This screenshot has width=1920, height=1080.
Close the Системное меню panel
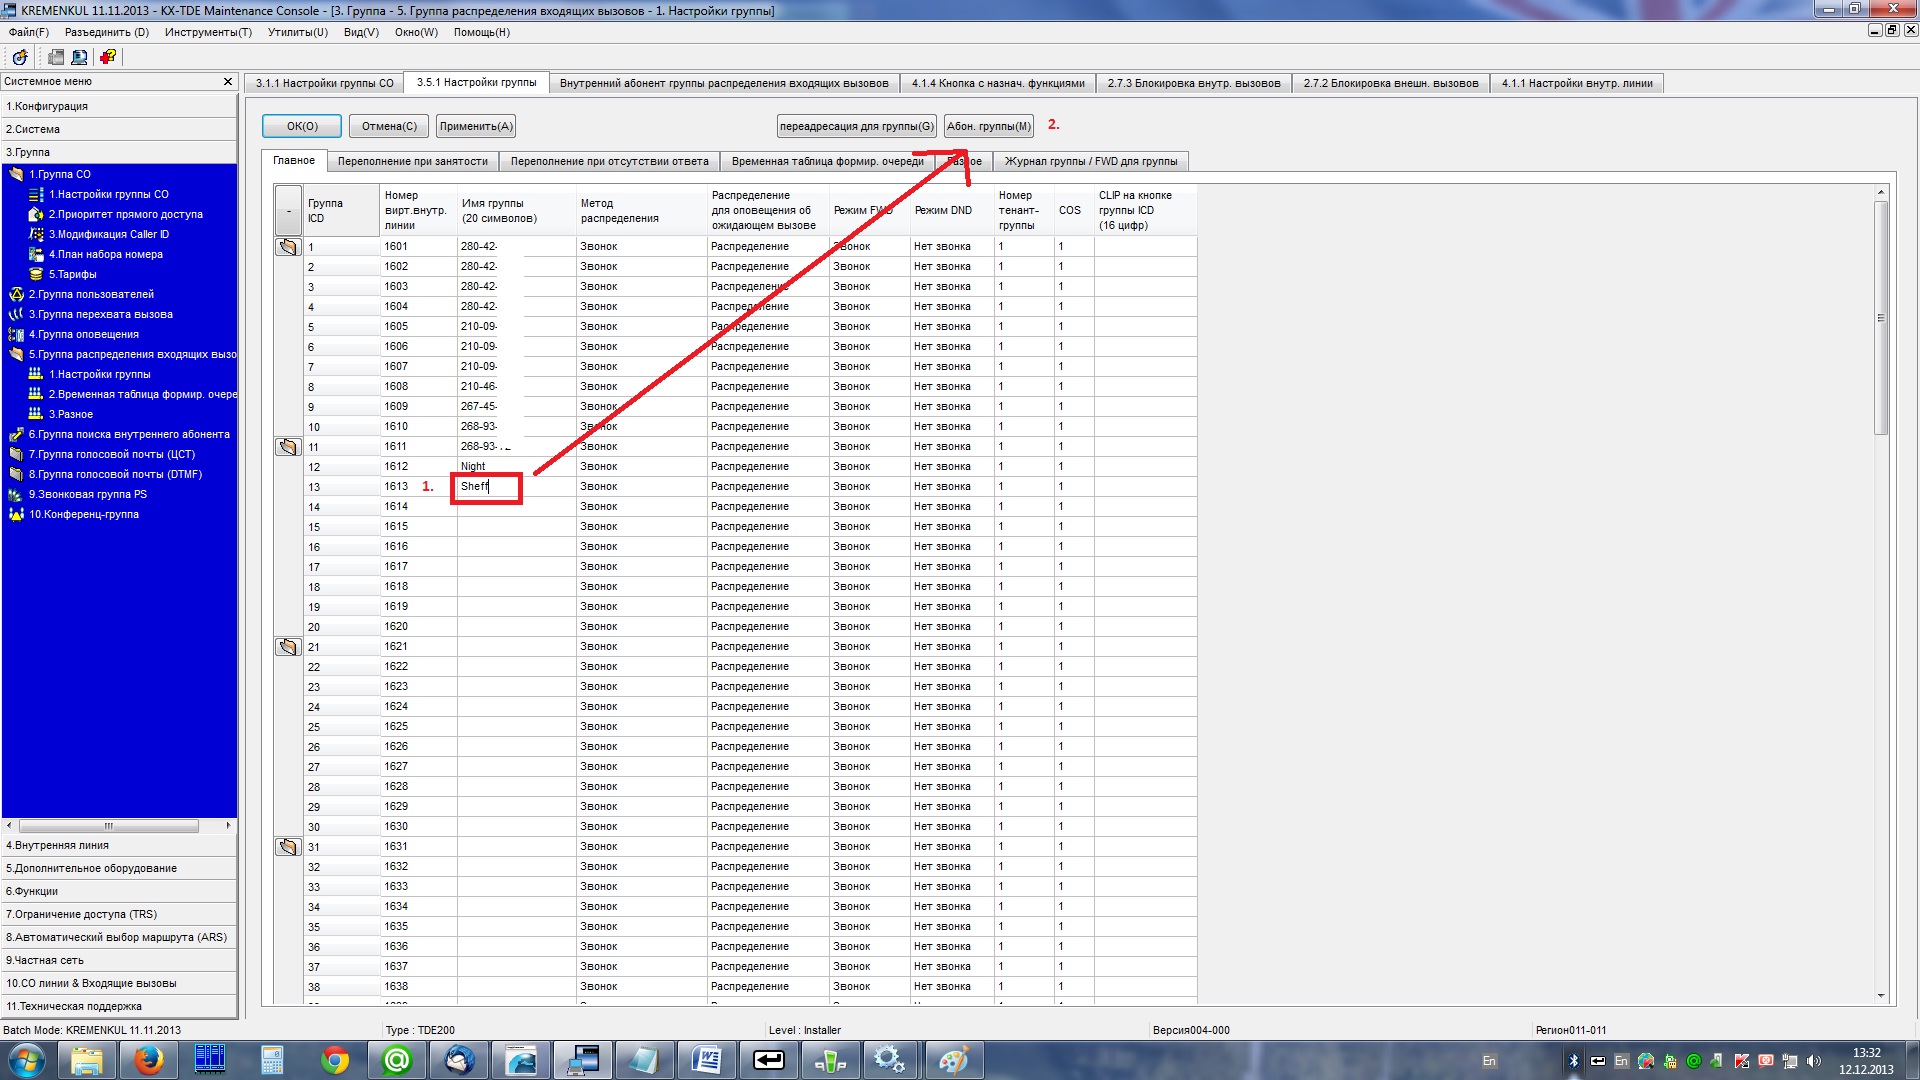click(x=228, y=82)
